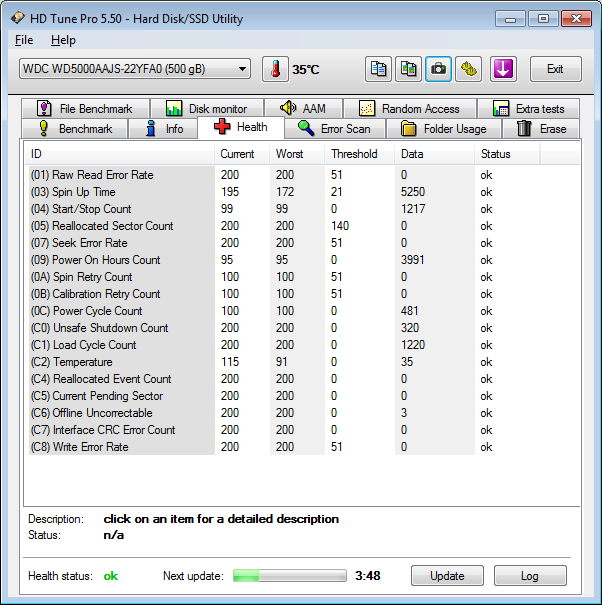Click the copy screenshot to clipboard icon
The height and width of the screenshot is (605, 602).
coord(408,69)
